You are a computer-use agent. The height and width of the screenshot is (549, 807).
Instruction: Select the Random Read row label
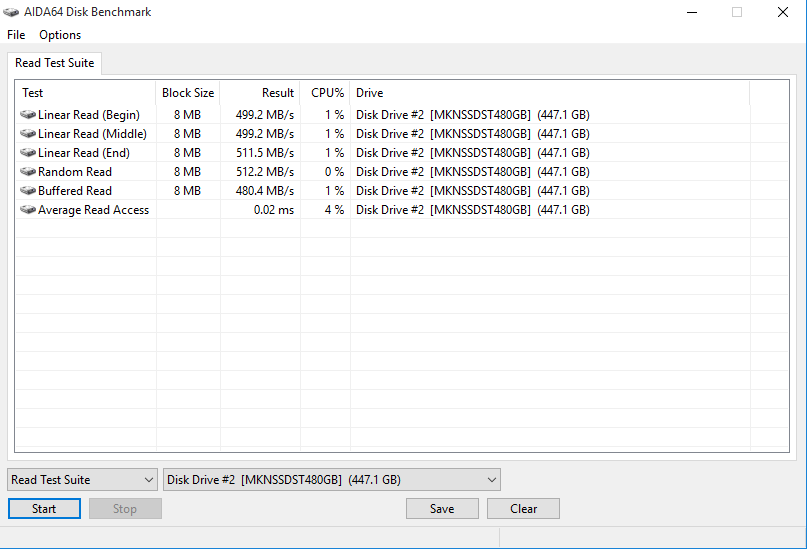(x=75, y=171)
